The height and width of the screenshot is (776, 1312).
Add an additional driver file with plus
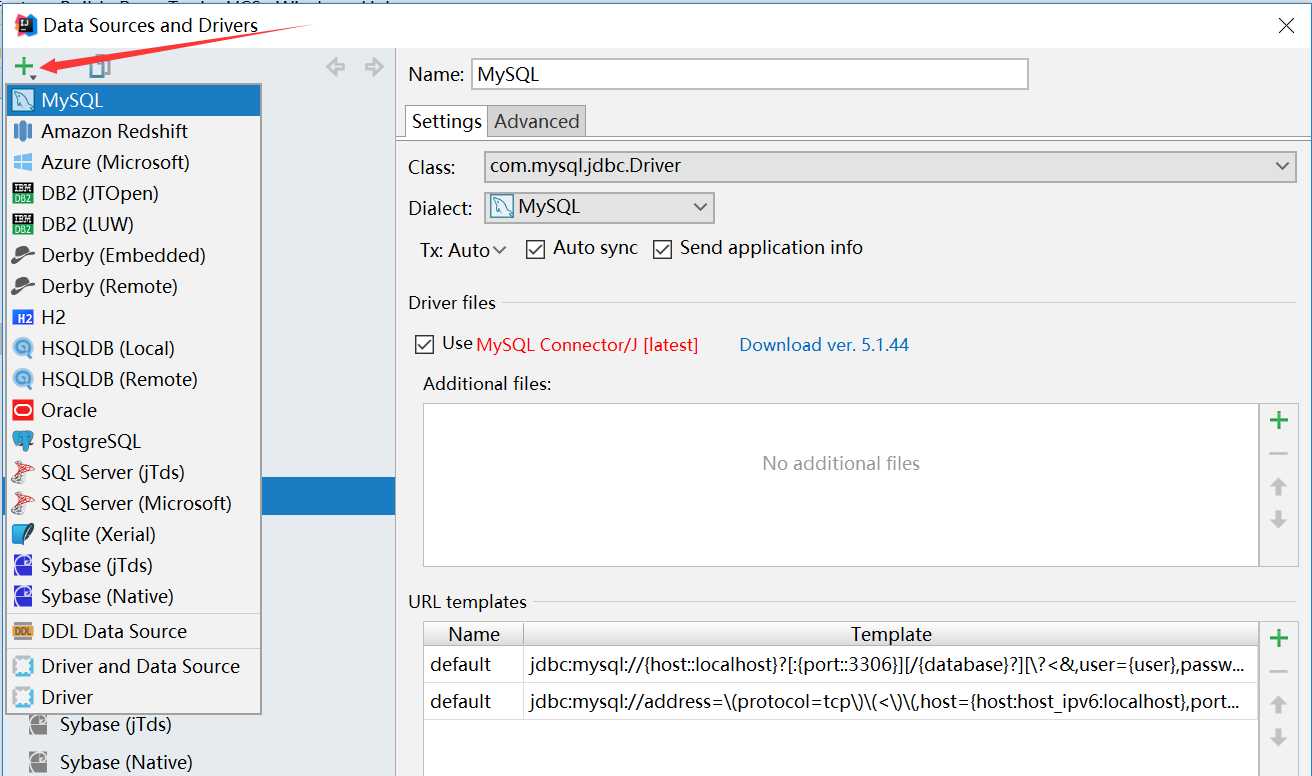pyautogui.click(x=1278, y=420)
